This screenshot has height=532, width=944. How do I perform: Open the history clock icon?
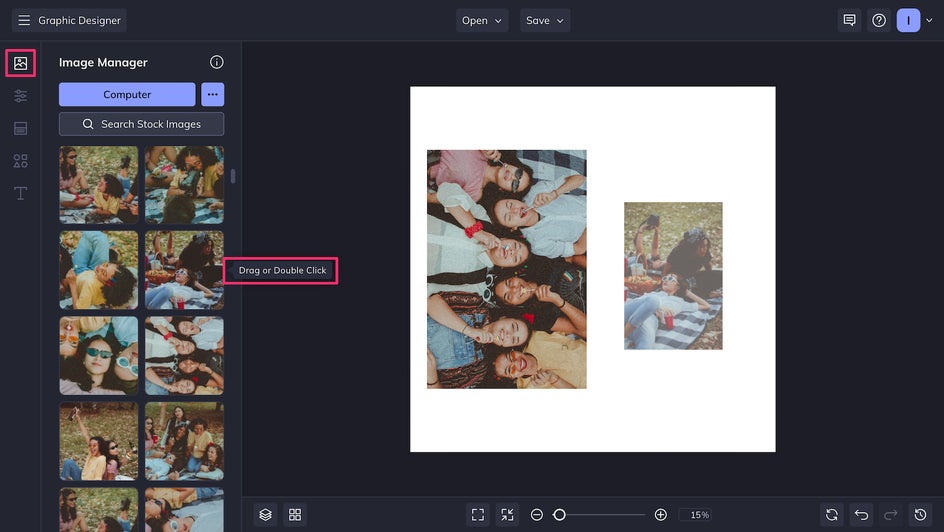click(921, 515)
